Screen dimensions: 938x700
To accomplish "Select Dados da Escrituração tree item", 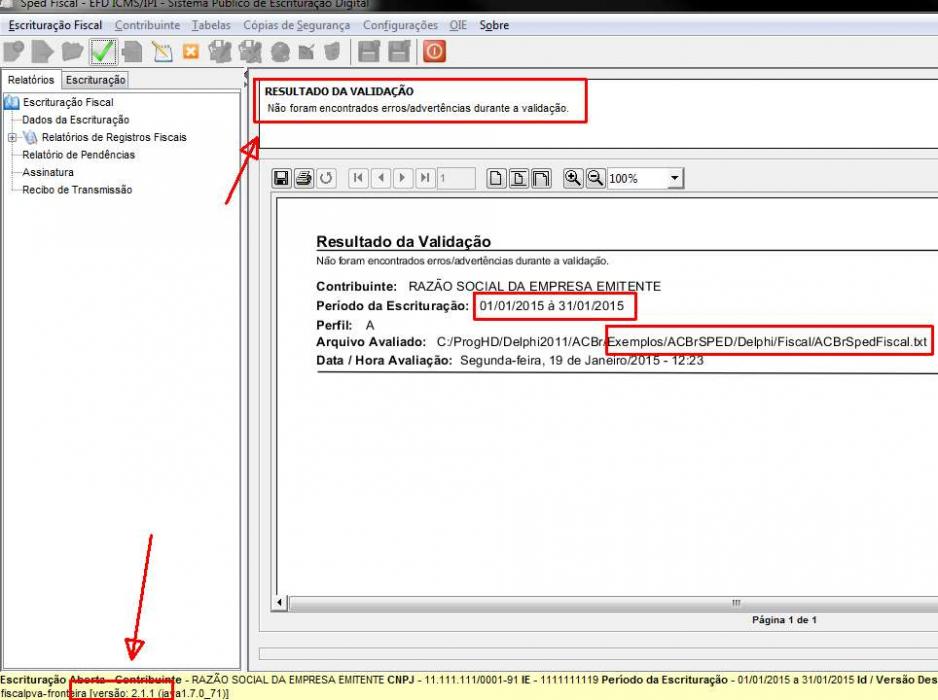I will pyautogui.click(x=75, y=120).
